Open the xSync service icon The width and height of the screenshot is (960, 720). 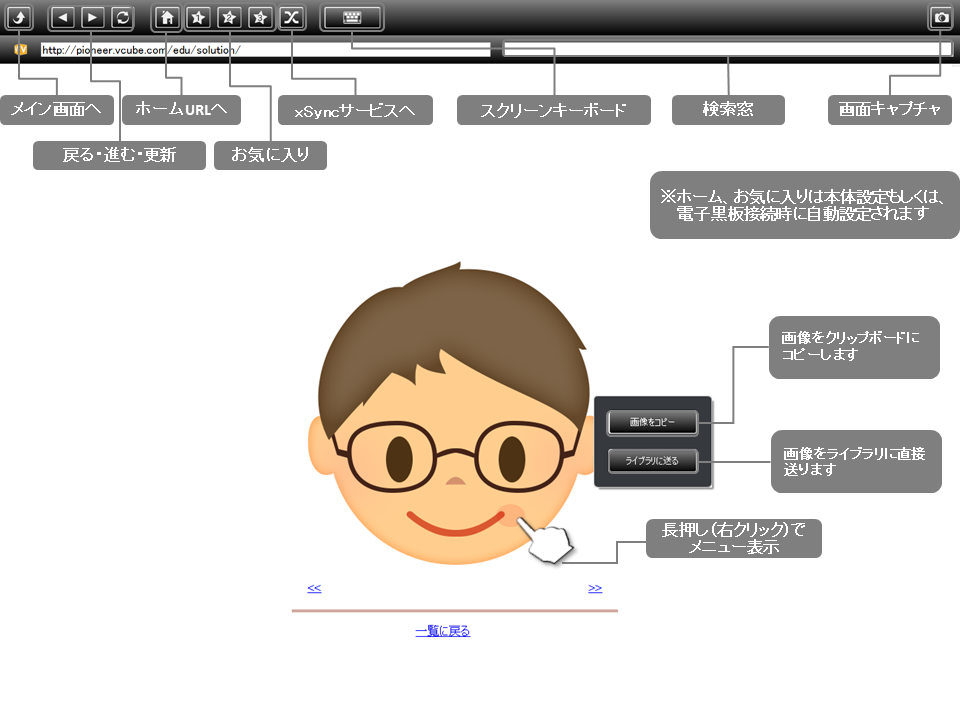(x=291, y=17)
